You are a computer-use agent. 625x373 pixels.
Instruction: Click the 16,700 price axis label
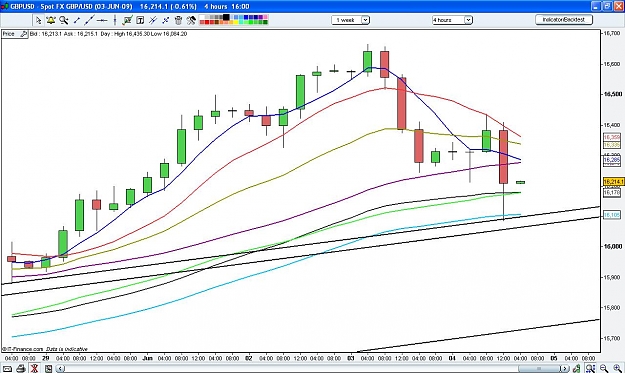(x=613, y=33)
